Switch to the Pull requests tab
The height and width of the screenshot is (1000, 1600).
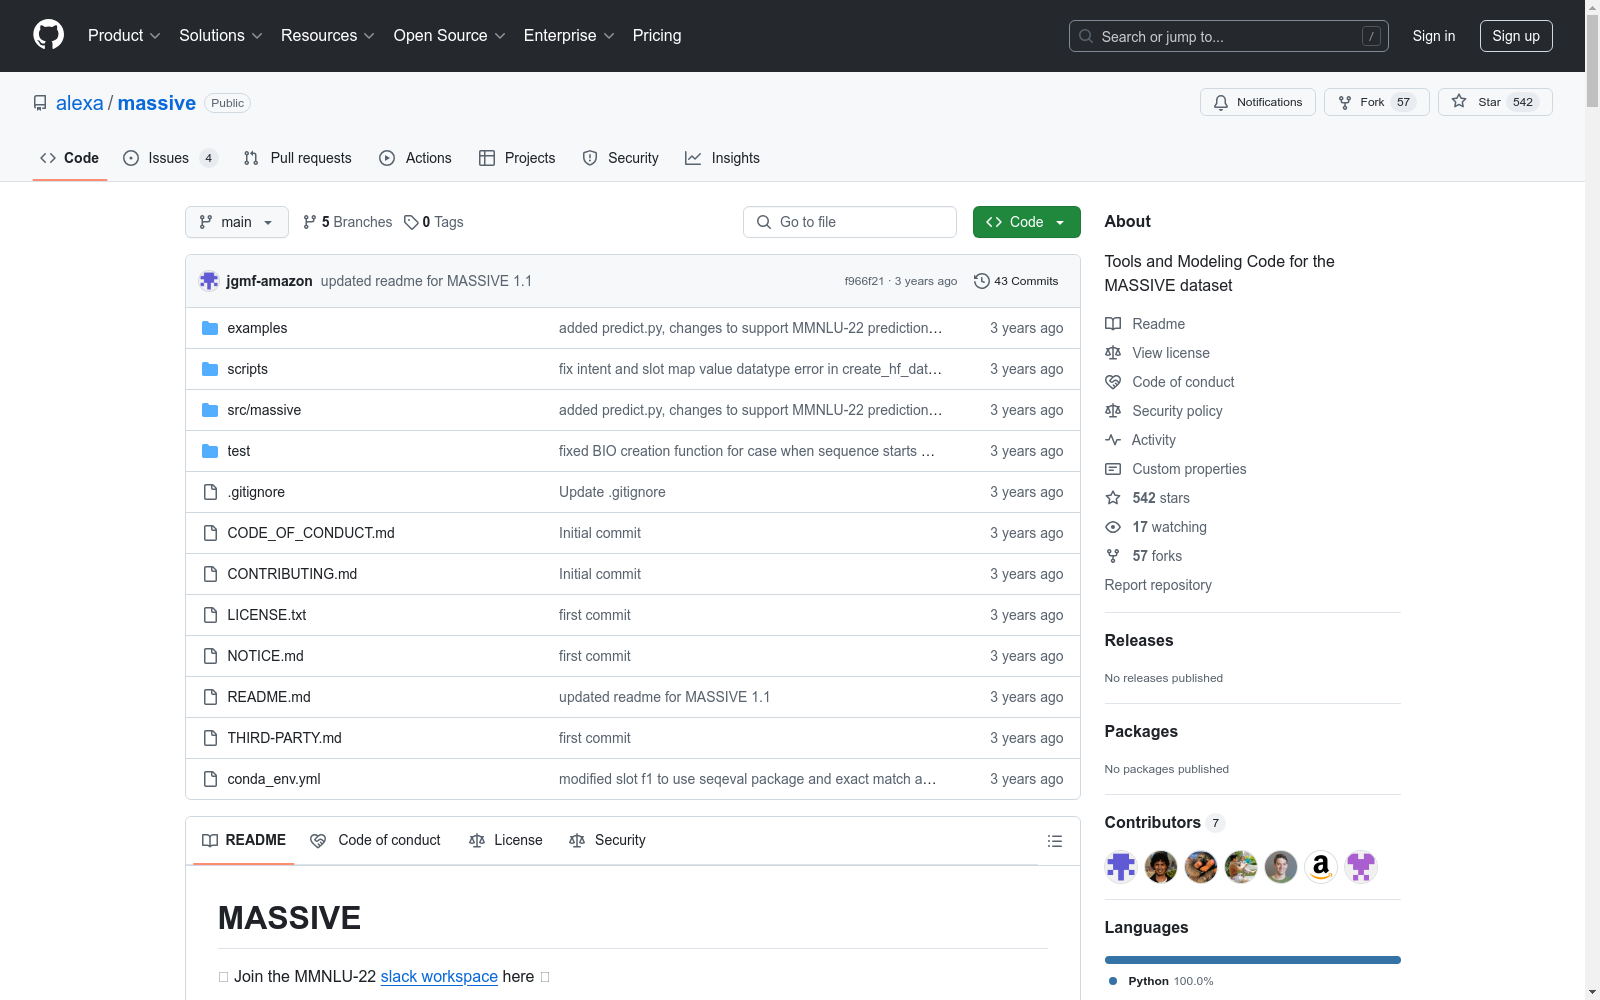click(298, 158)
